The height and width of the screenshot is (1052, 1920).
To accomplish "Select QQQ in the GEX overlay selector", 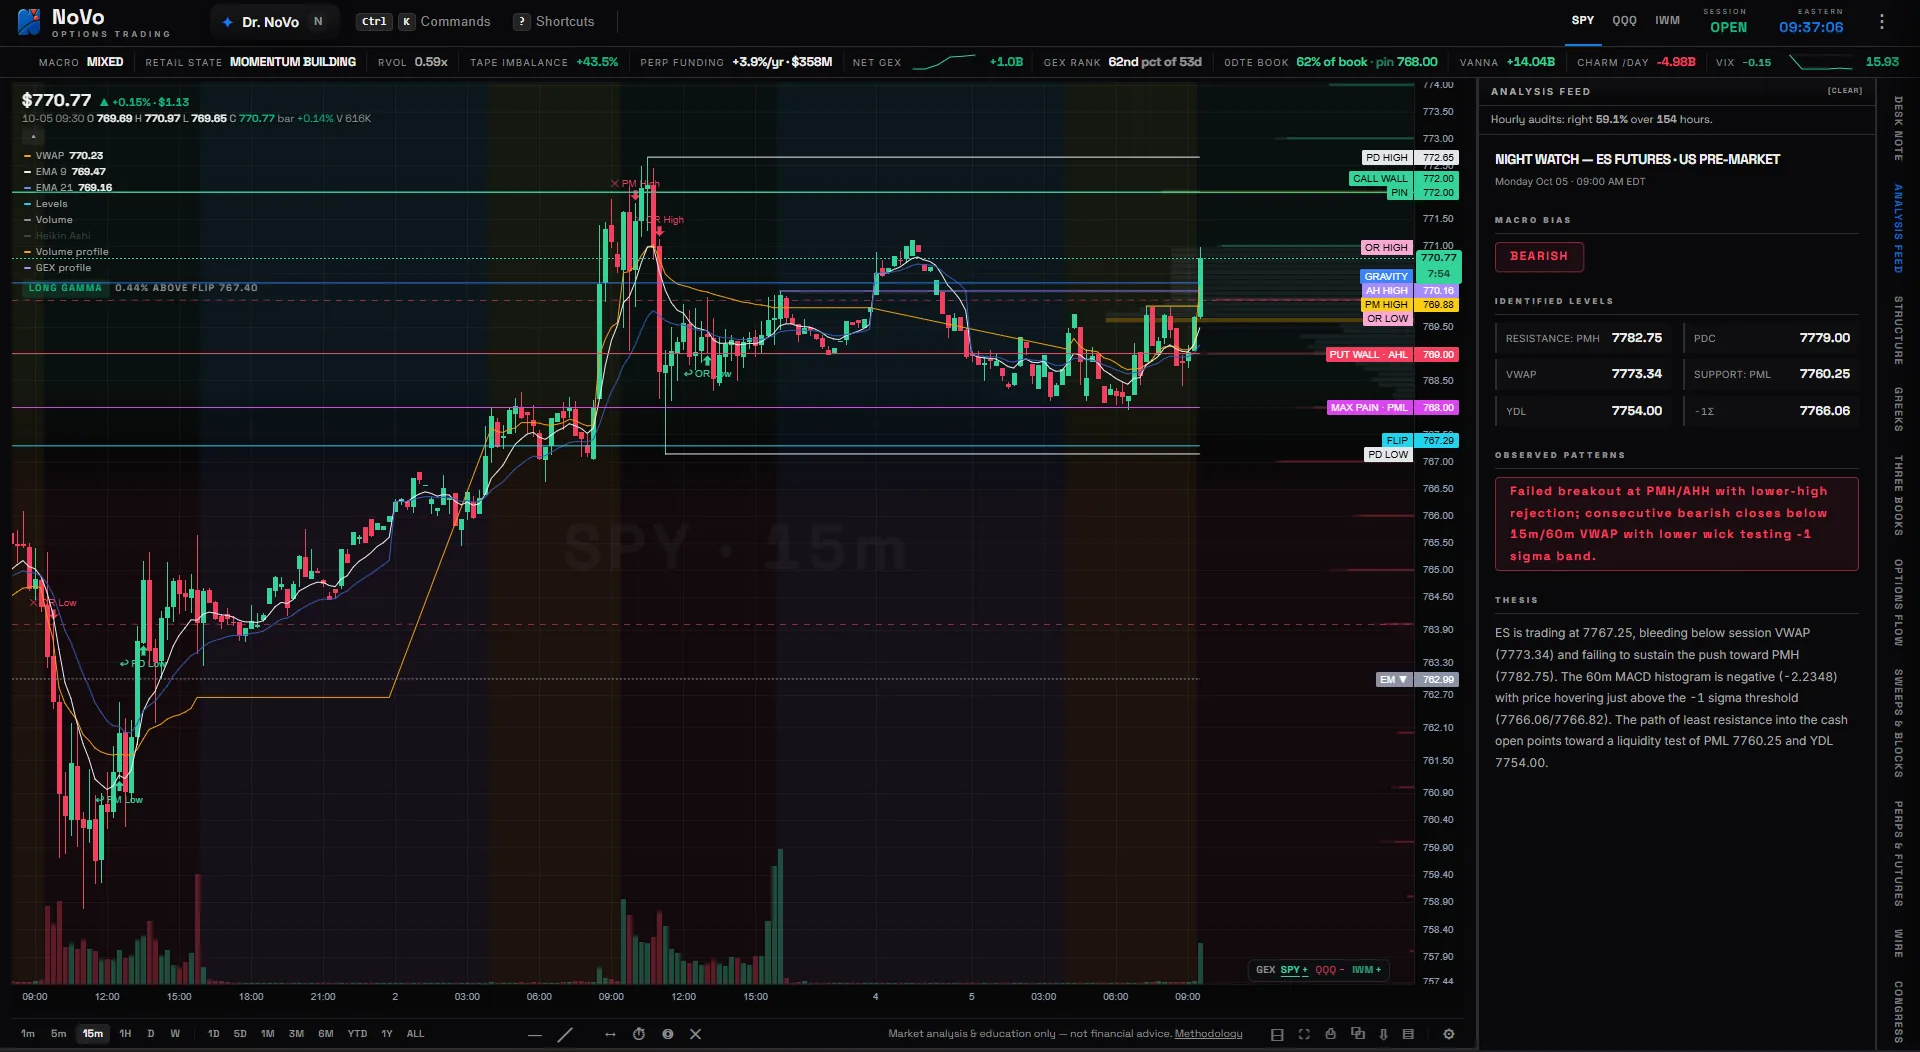I will tap(1328, 970).
